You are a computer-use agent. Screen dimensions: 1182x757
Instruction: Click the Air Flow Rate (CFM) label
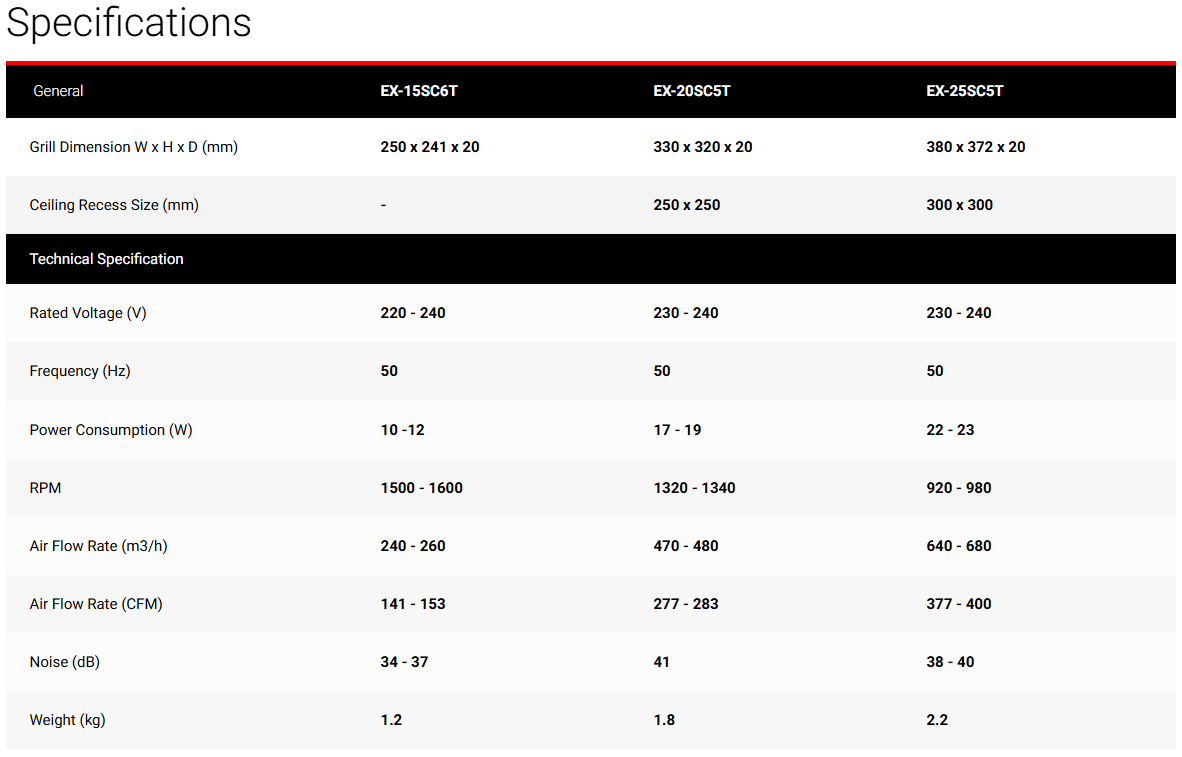click(x=96, y=604)
